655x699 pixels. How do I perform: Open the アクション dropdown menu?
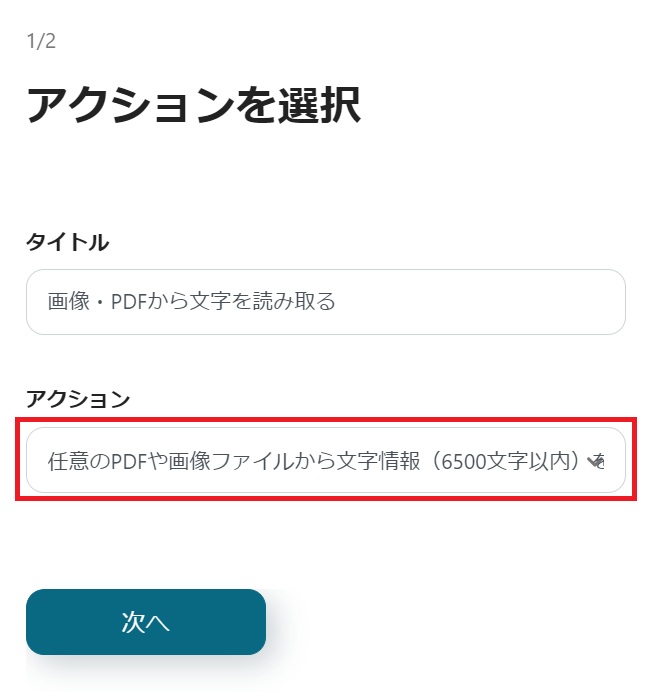coord(325,460)
